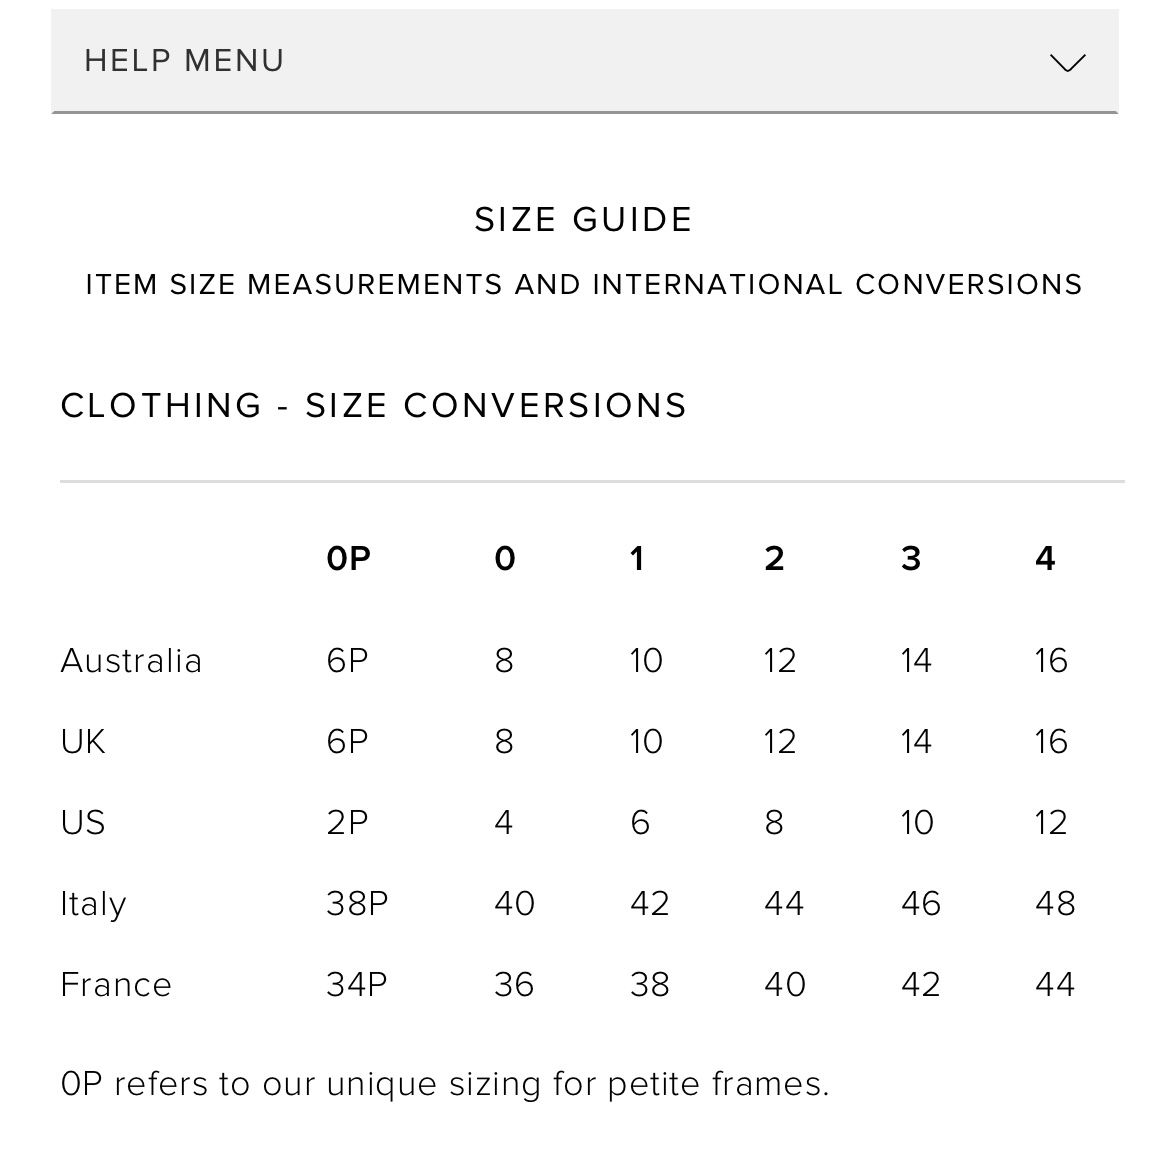Click the 46 value in Italy row

point(920,904)
